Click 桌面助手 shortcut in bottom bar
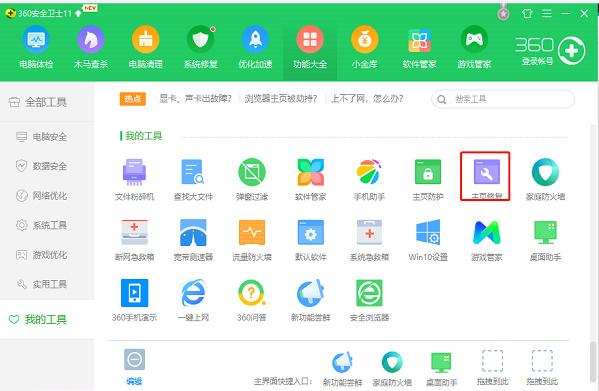 pos(442,369)
